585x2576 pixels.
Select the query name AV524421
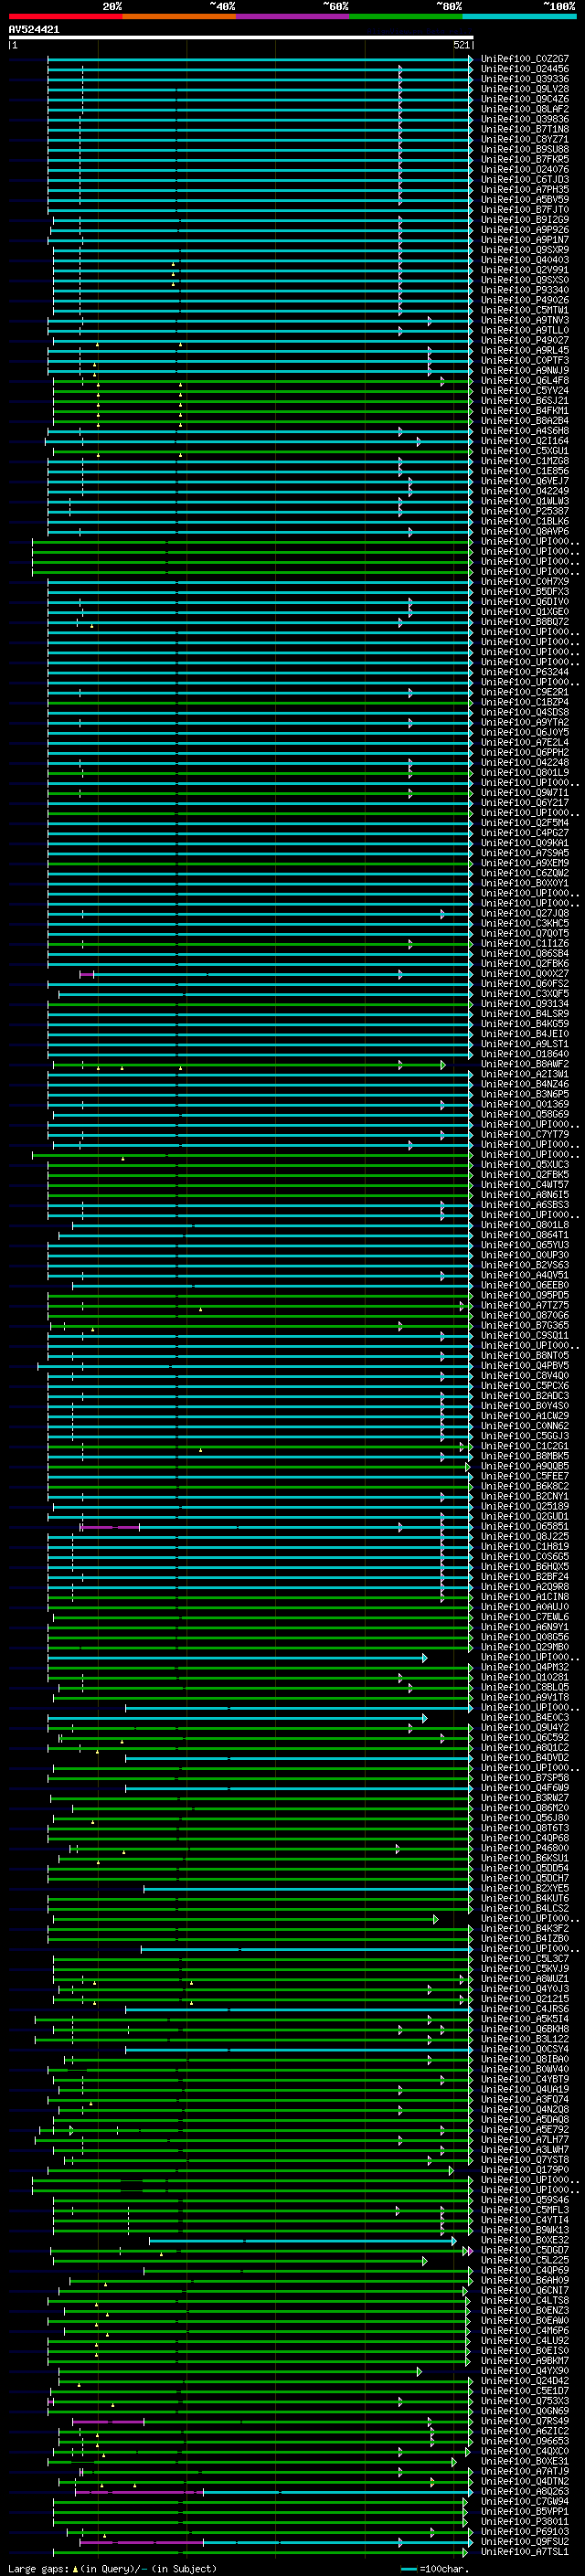(34, 30)
